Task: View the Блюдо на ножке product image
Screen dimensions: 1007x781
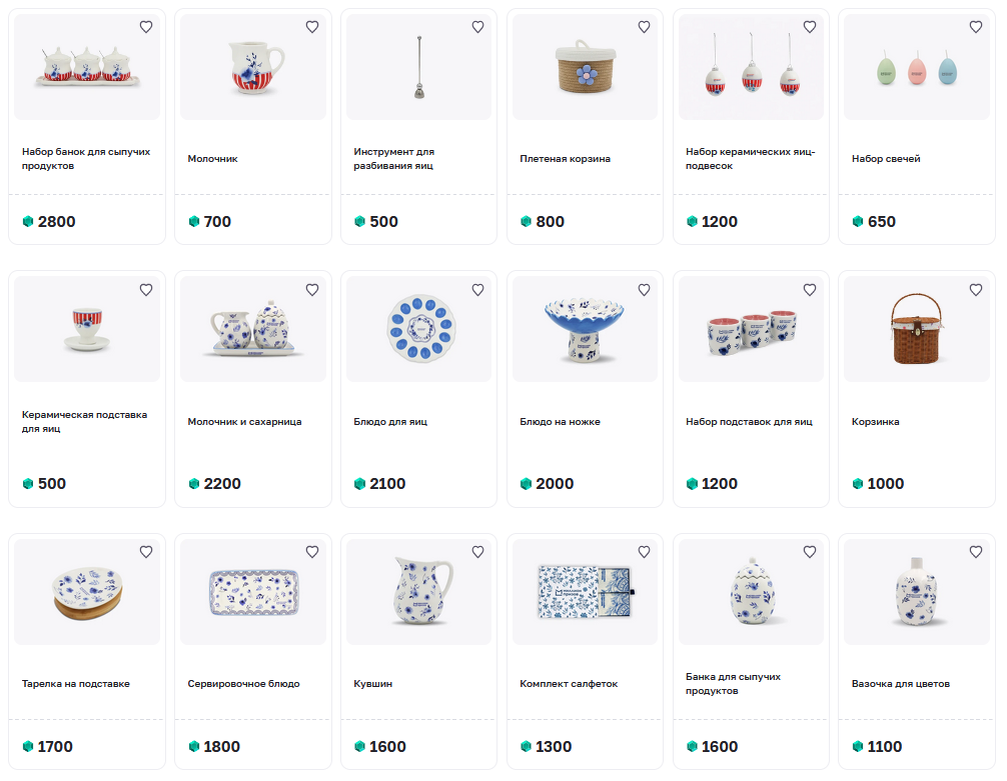Action: [x=585, y=329]
